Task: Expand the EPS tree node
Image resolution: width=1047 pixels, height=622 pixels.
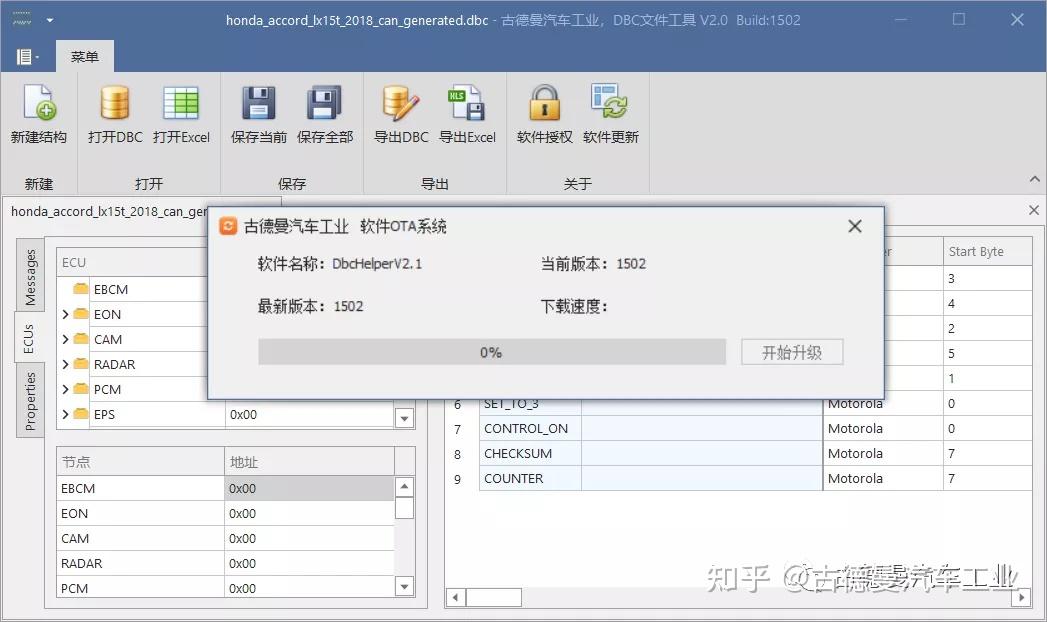Action: coord(65,414)
